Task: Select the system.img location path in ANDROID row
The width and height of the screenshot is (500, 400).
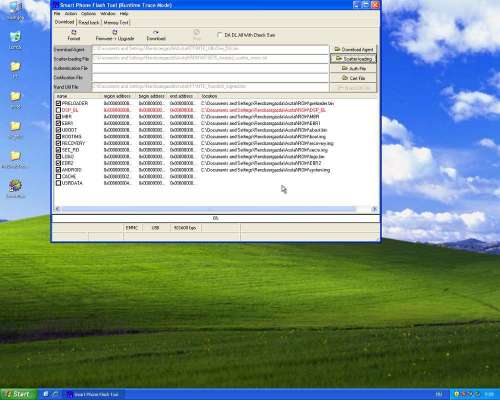Action: click(266, 170)
